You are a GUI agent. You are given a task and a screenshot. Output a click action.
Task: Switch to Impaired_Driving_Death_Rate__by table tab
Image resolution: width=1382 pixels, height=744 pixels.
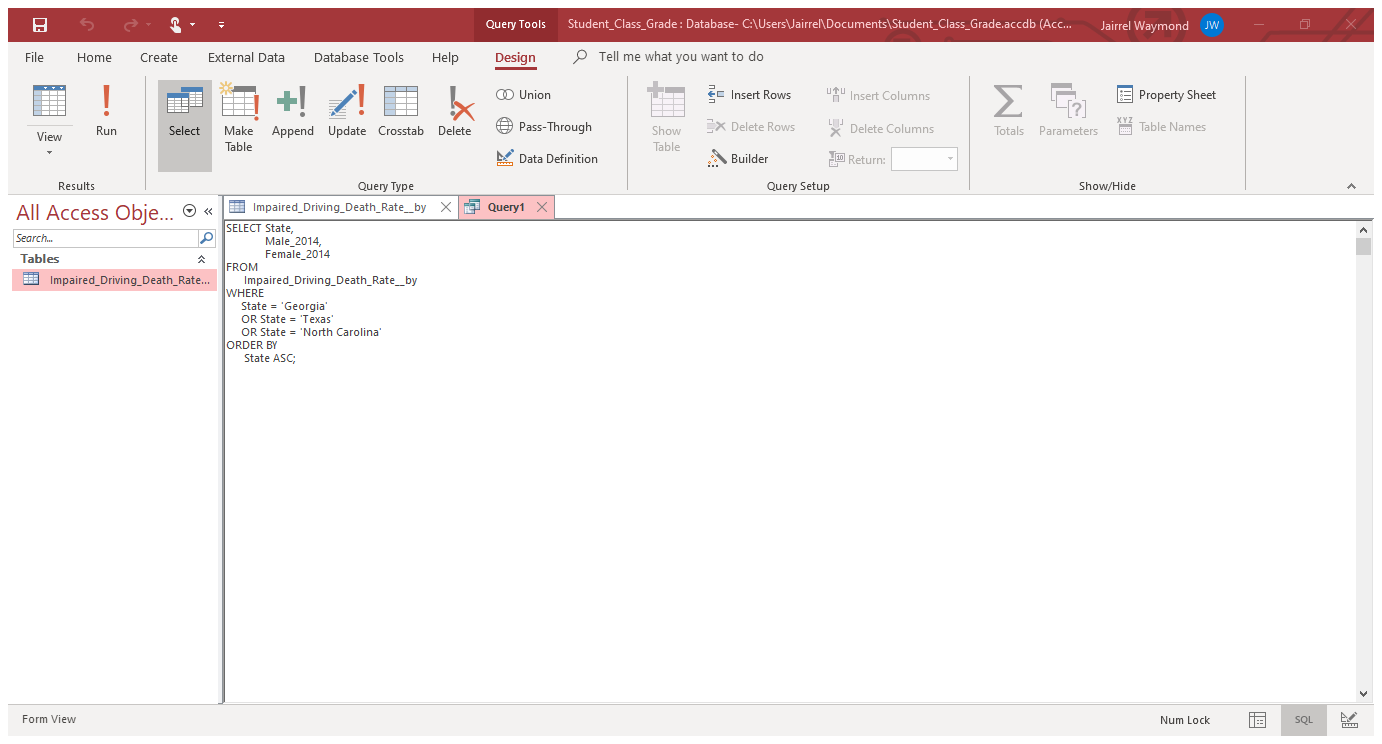(x=339, y=207)
